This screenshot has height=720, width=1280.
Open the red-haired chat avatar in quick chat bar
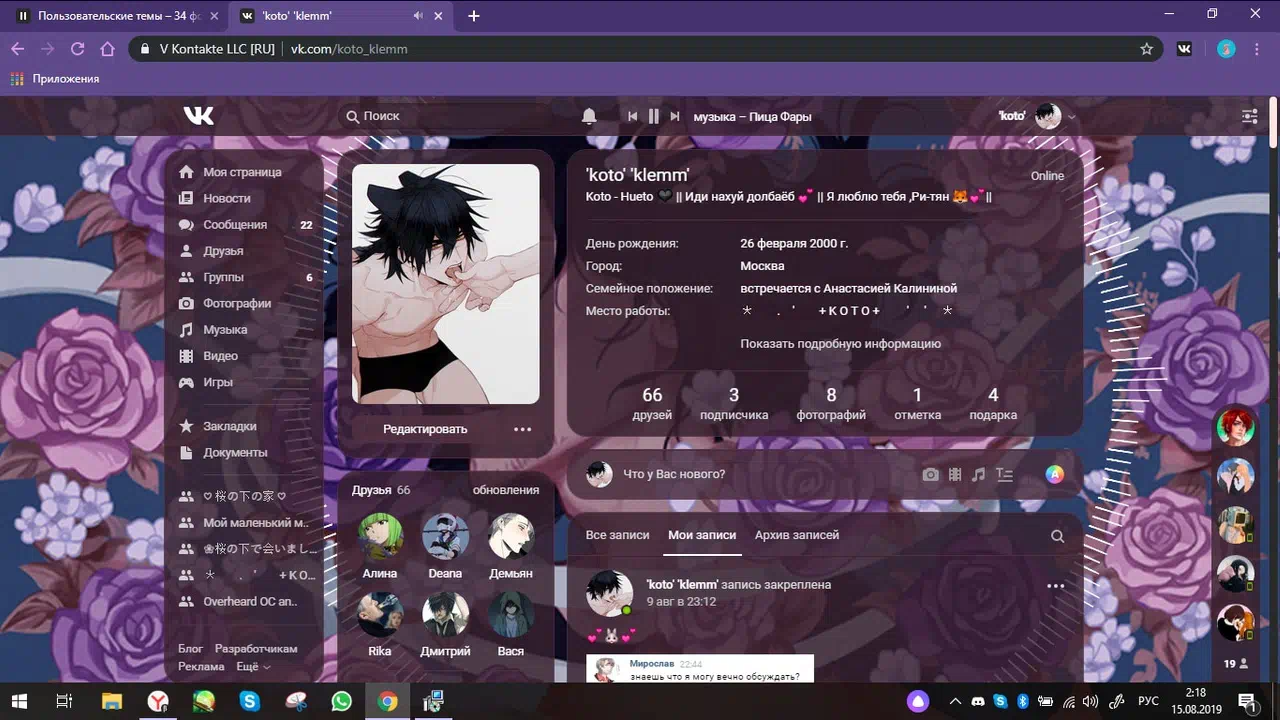[1236, 427]
